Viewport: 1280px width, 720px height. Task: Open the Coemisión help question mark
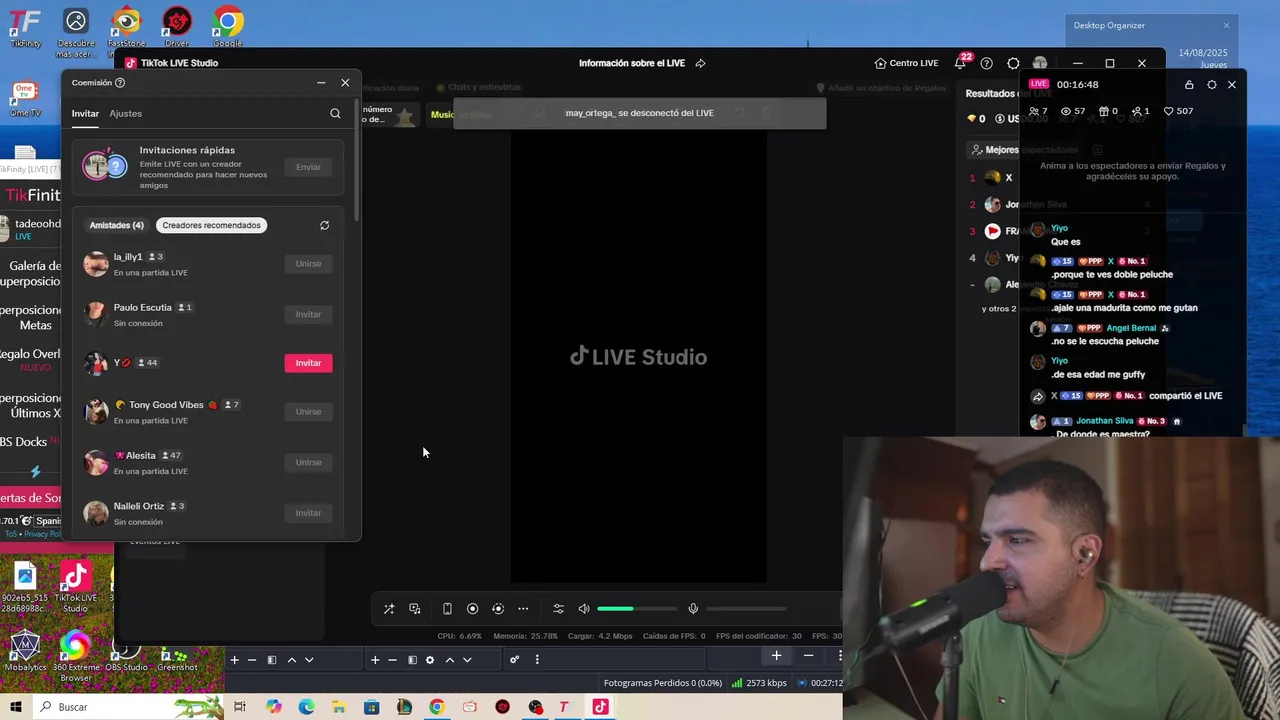tap(120, 83)
